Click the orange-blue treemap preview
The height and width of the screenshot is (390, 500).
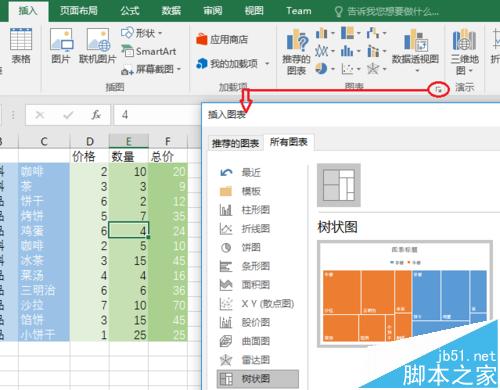click(x=405, y=294)
